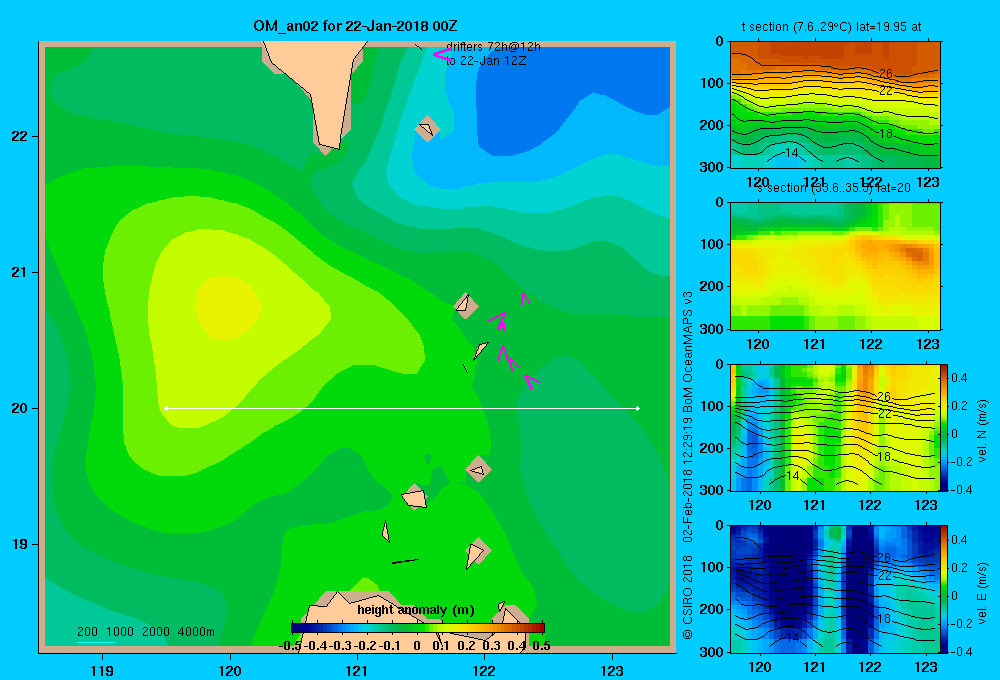Click the west diamond endpoint of white section line
The width and height of the screenshot is (1000, 680).
coord(166,408)
